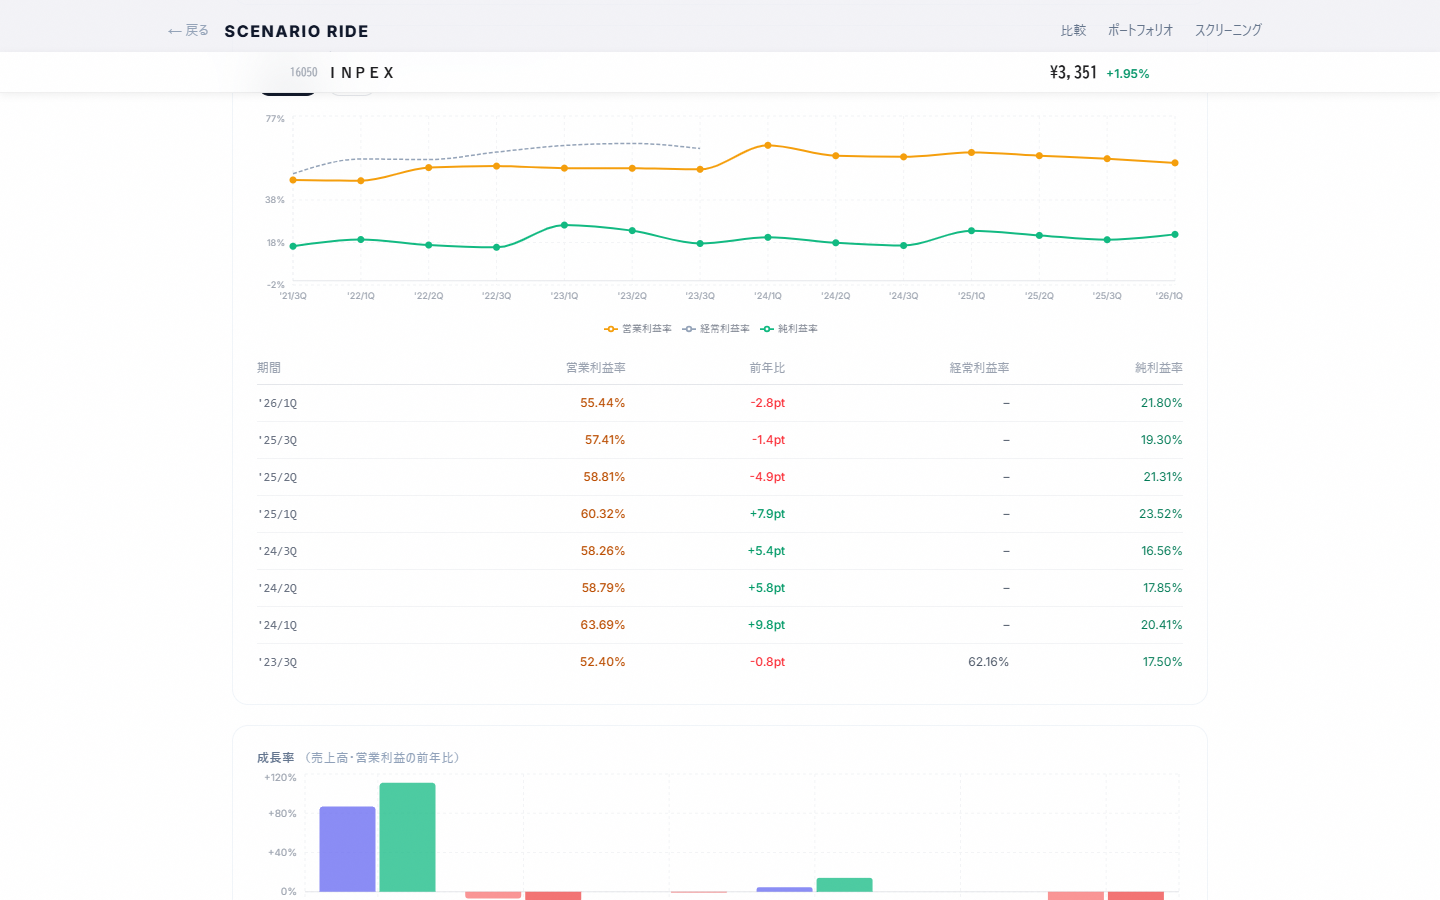
Task: Click the +7.9pt year-over-year value
Action: (767, 514)
